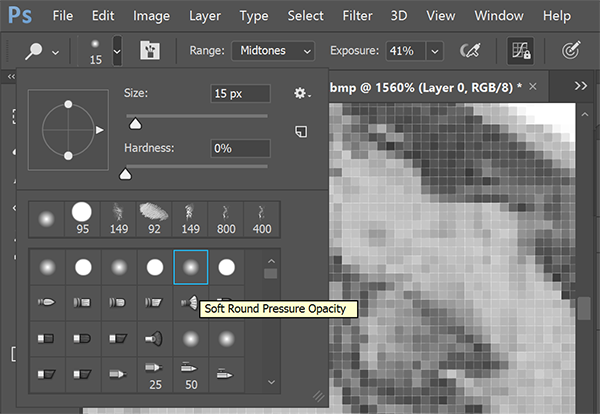Image resolution: width=600 pixels, height=414 pixels.
Task: Select the first recent brush numbered 149
Action: coord(119,219)
